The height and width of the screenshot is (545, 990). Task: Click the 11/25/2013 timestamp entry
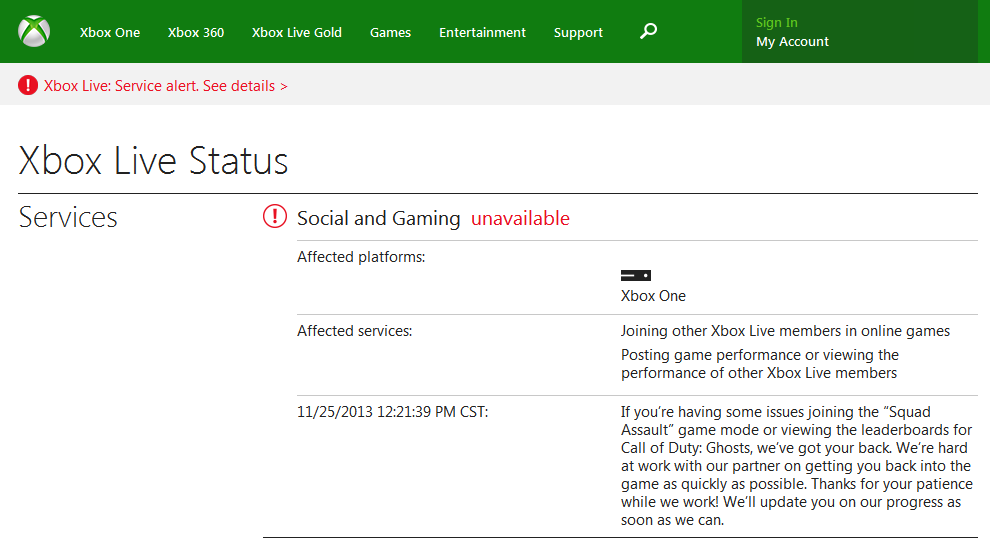pyautogui.click(x=392, y=412)
